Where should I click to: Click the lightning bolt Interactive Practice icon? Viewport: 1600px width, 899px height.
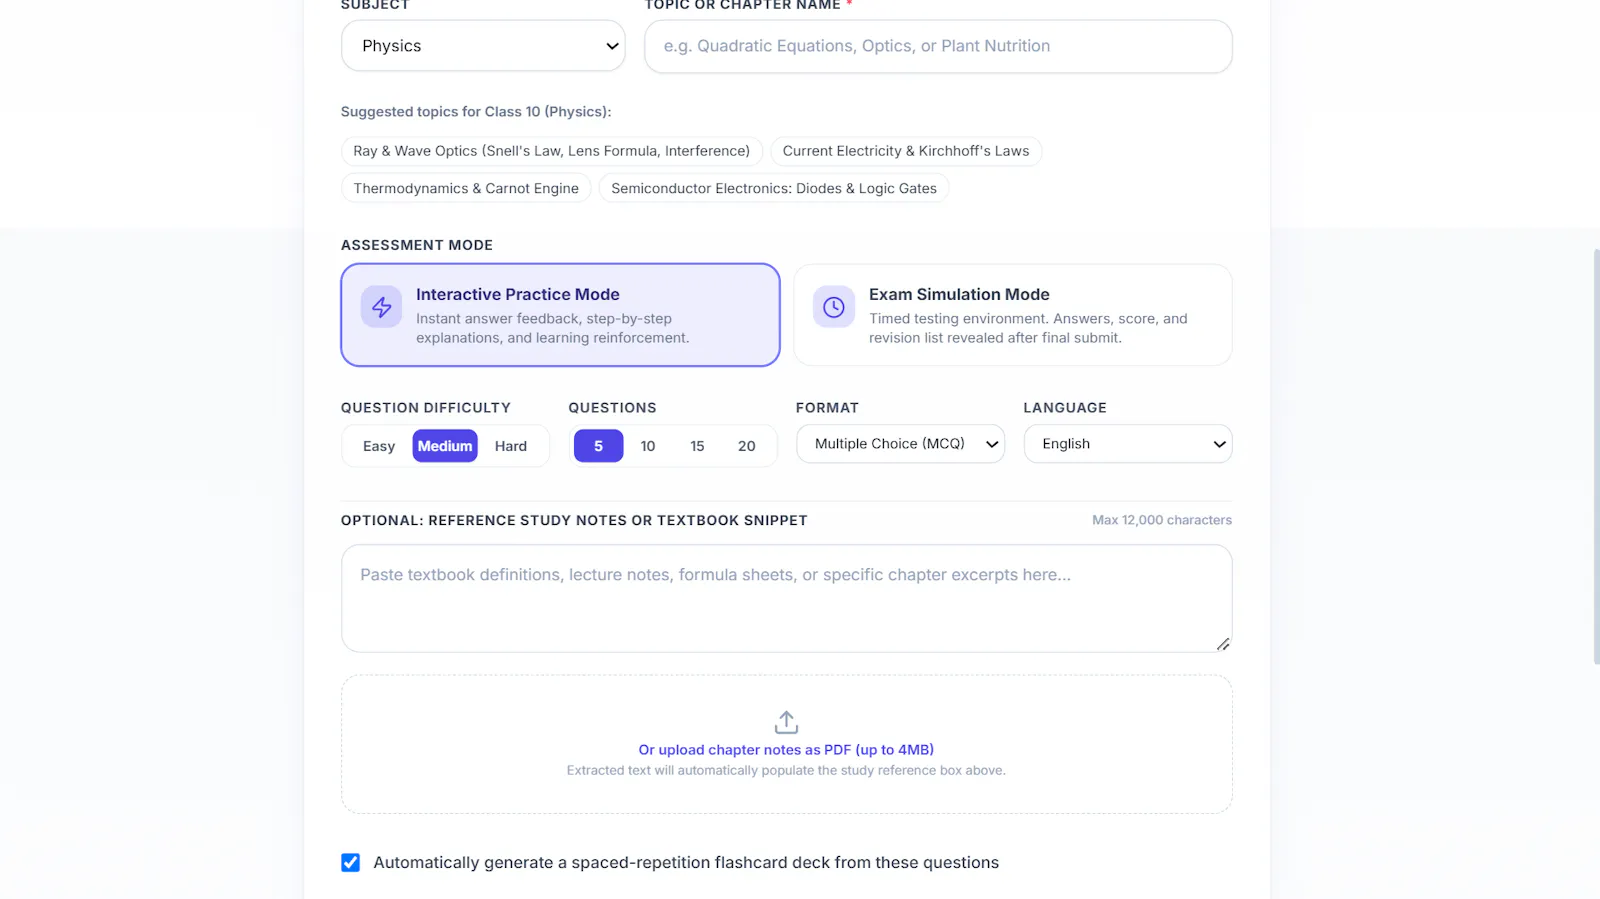point(381,307)
